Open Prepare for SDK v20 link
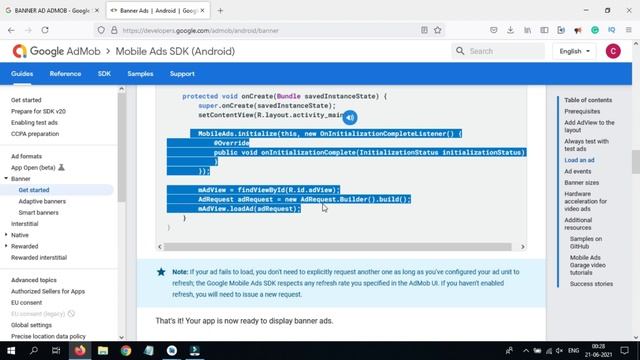The image size is (640, 360). click(38, 111)
